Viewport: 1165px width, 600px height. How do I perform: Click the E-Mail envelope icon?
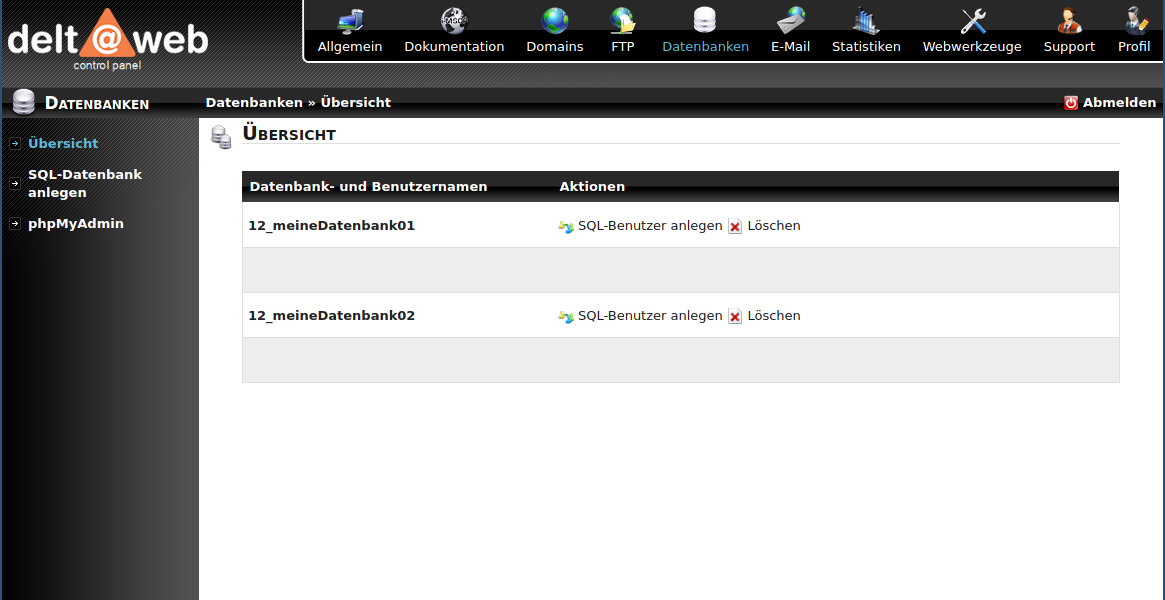pos(790,21)
